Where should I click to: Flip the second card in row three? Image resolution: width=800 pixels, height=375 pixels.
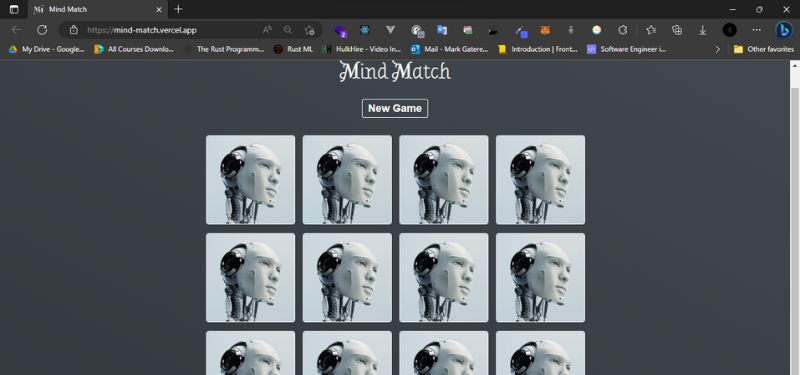pyautogui.click(x=347, y=353)
